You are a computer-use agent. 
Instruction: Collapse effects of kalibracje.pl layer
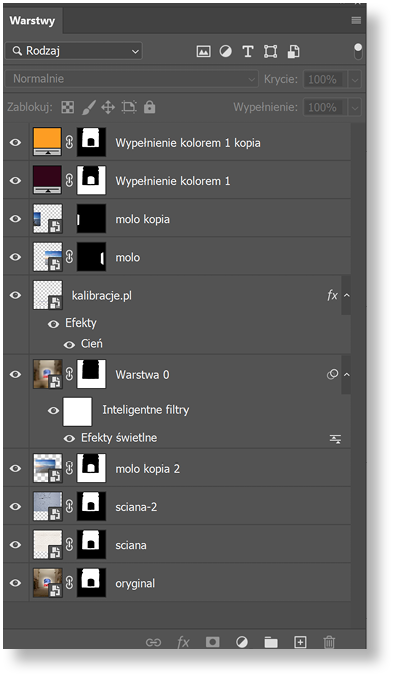(x=346, y=296)
